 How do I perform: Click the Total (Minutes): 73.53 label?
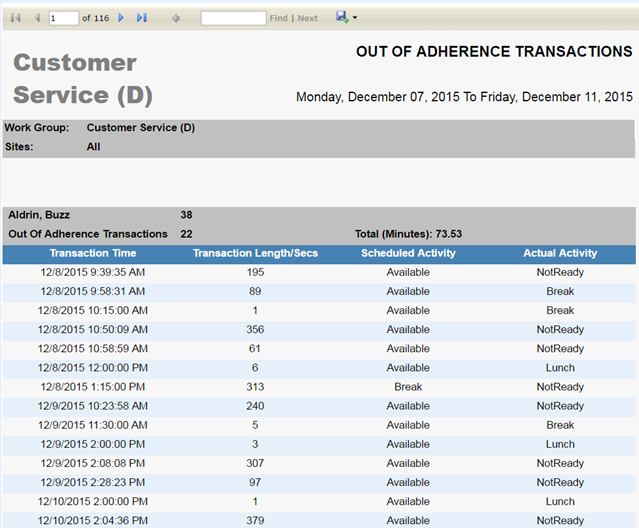coord(408,234)
